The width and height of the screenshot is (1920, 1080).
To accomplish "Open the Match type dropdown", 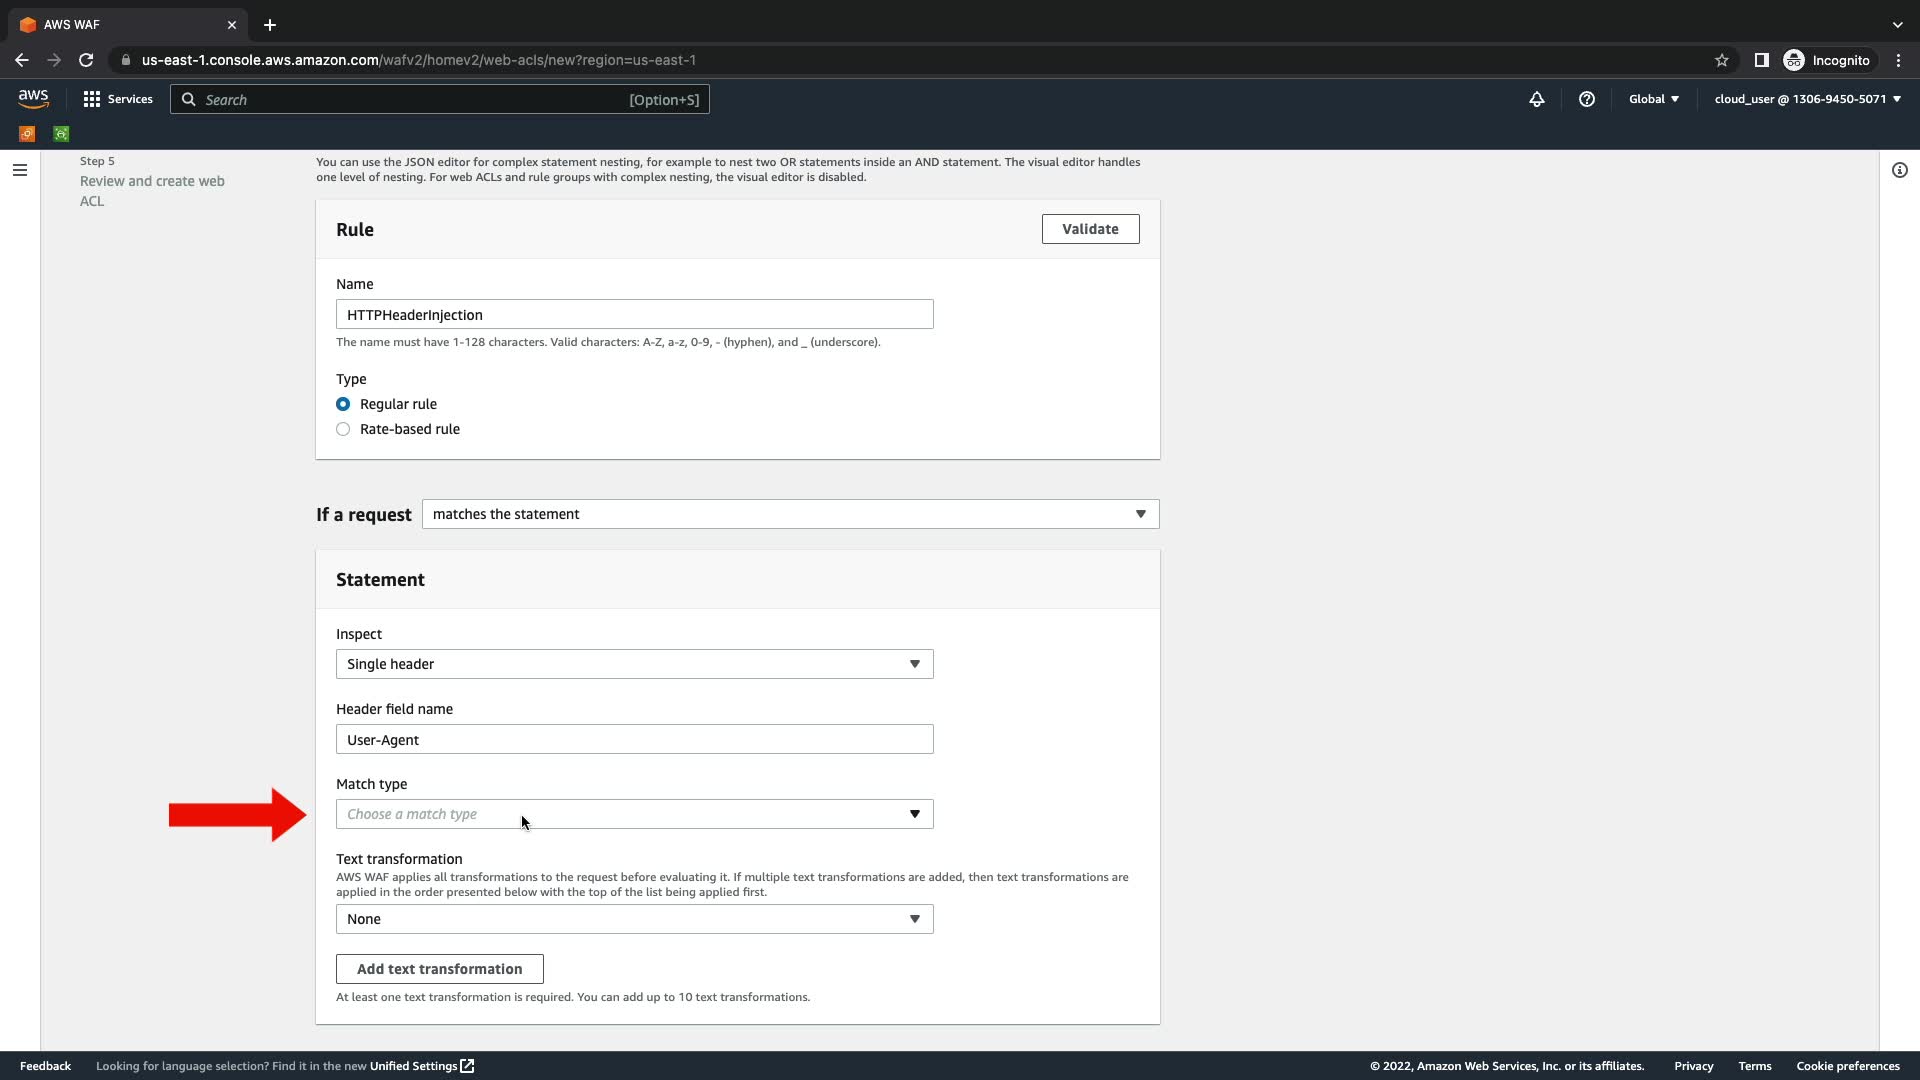I will tap(634, 814).
